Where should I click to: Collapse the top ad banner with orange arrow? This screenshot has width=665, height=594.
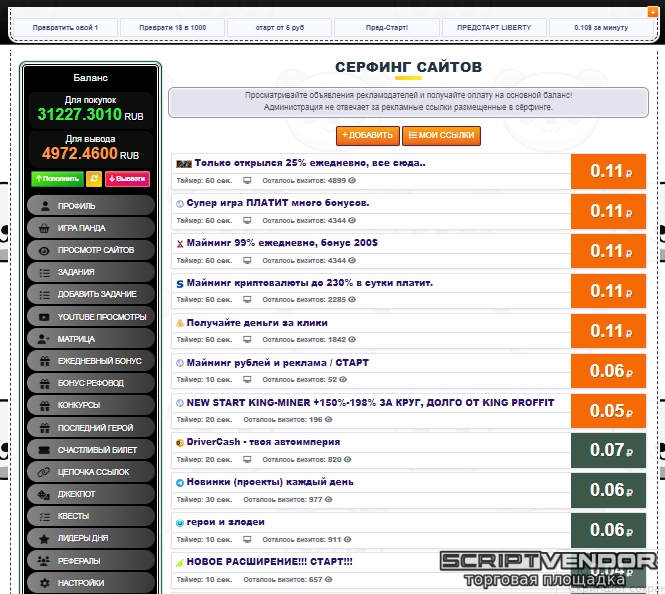[x=652, y=11]
